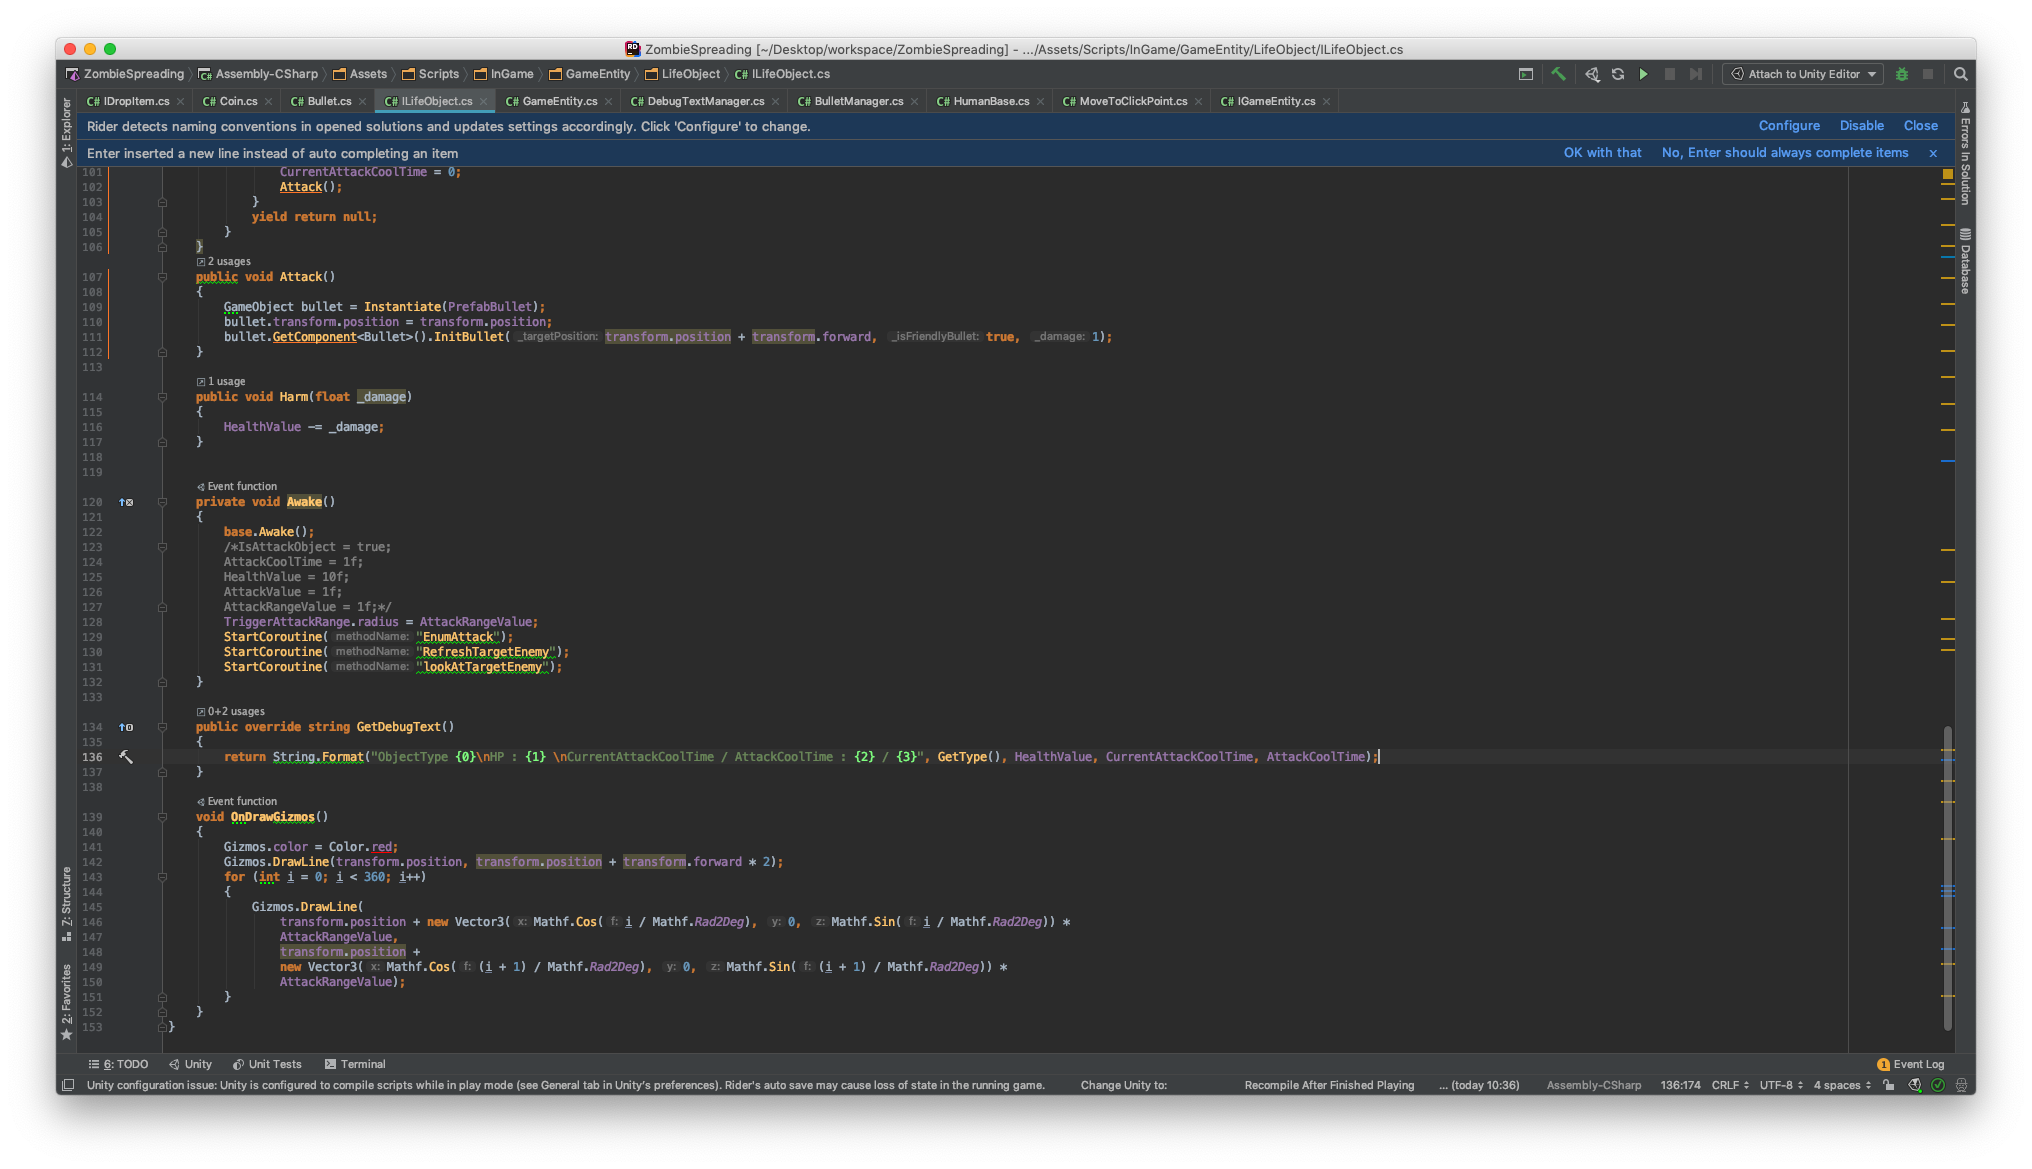Click the quick-fix hammer icon on line 136

126,757
